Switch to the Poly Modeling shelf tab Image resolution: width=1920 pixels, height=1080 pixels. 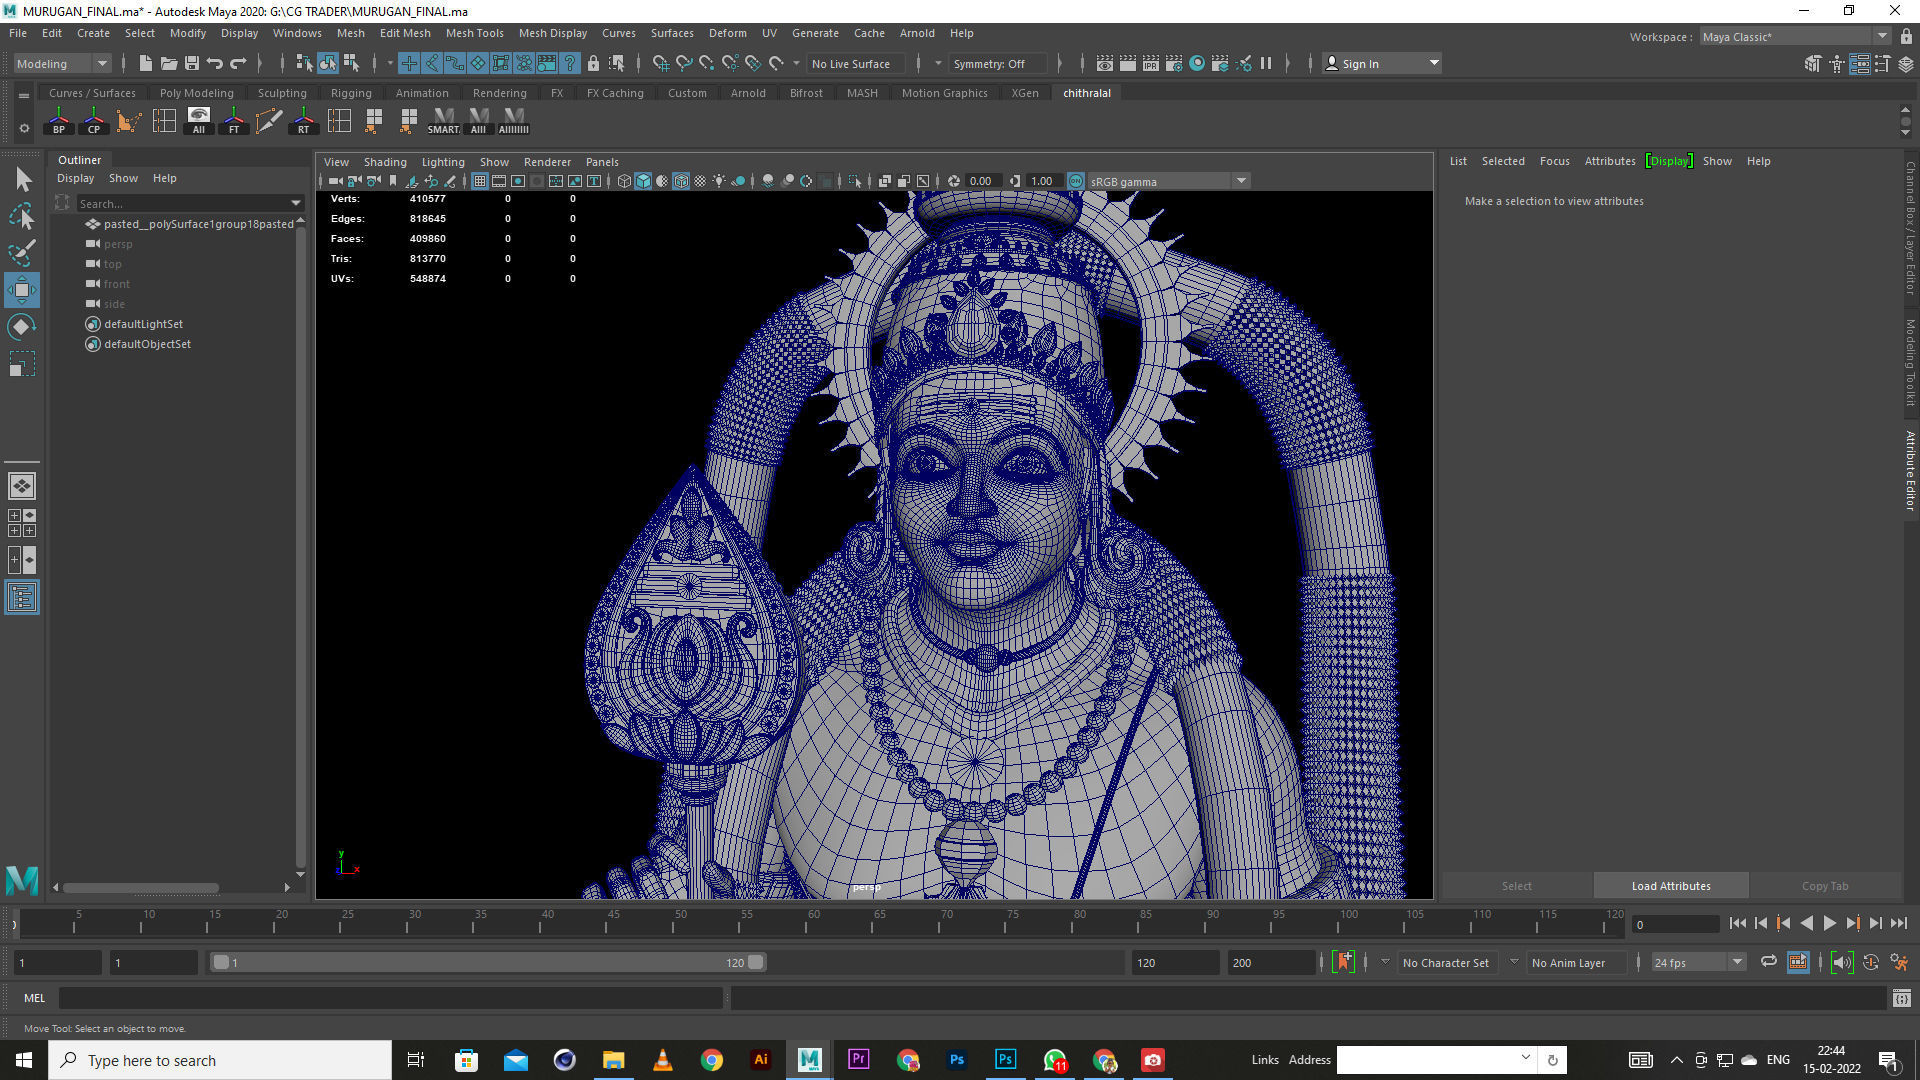[196, 93]
